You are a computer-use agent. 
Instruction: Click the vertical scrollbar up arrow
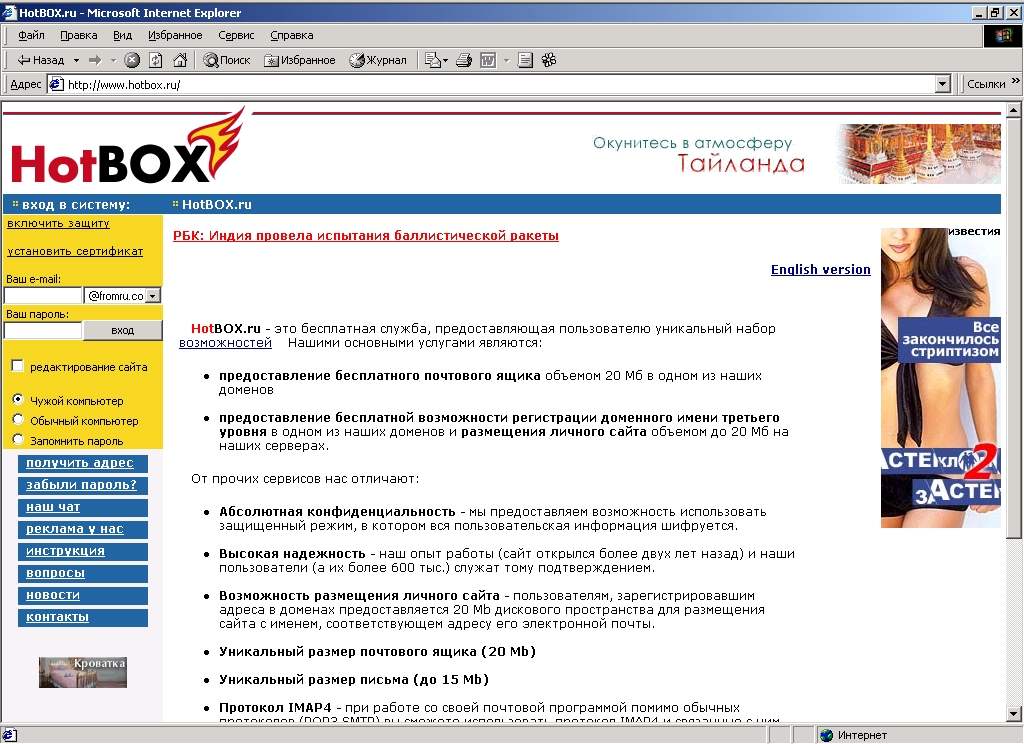point(1014,110)
